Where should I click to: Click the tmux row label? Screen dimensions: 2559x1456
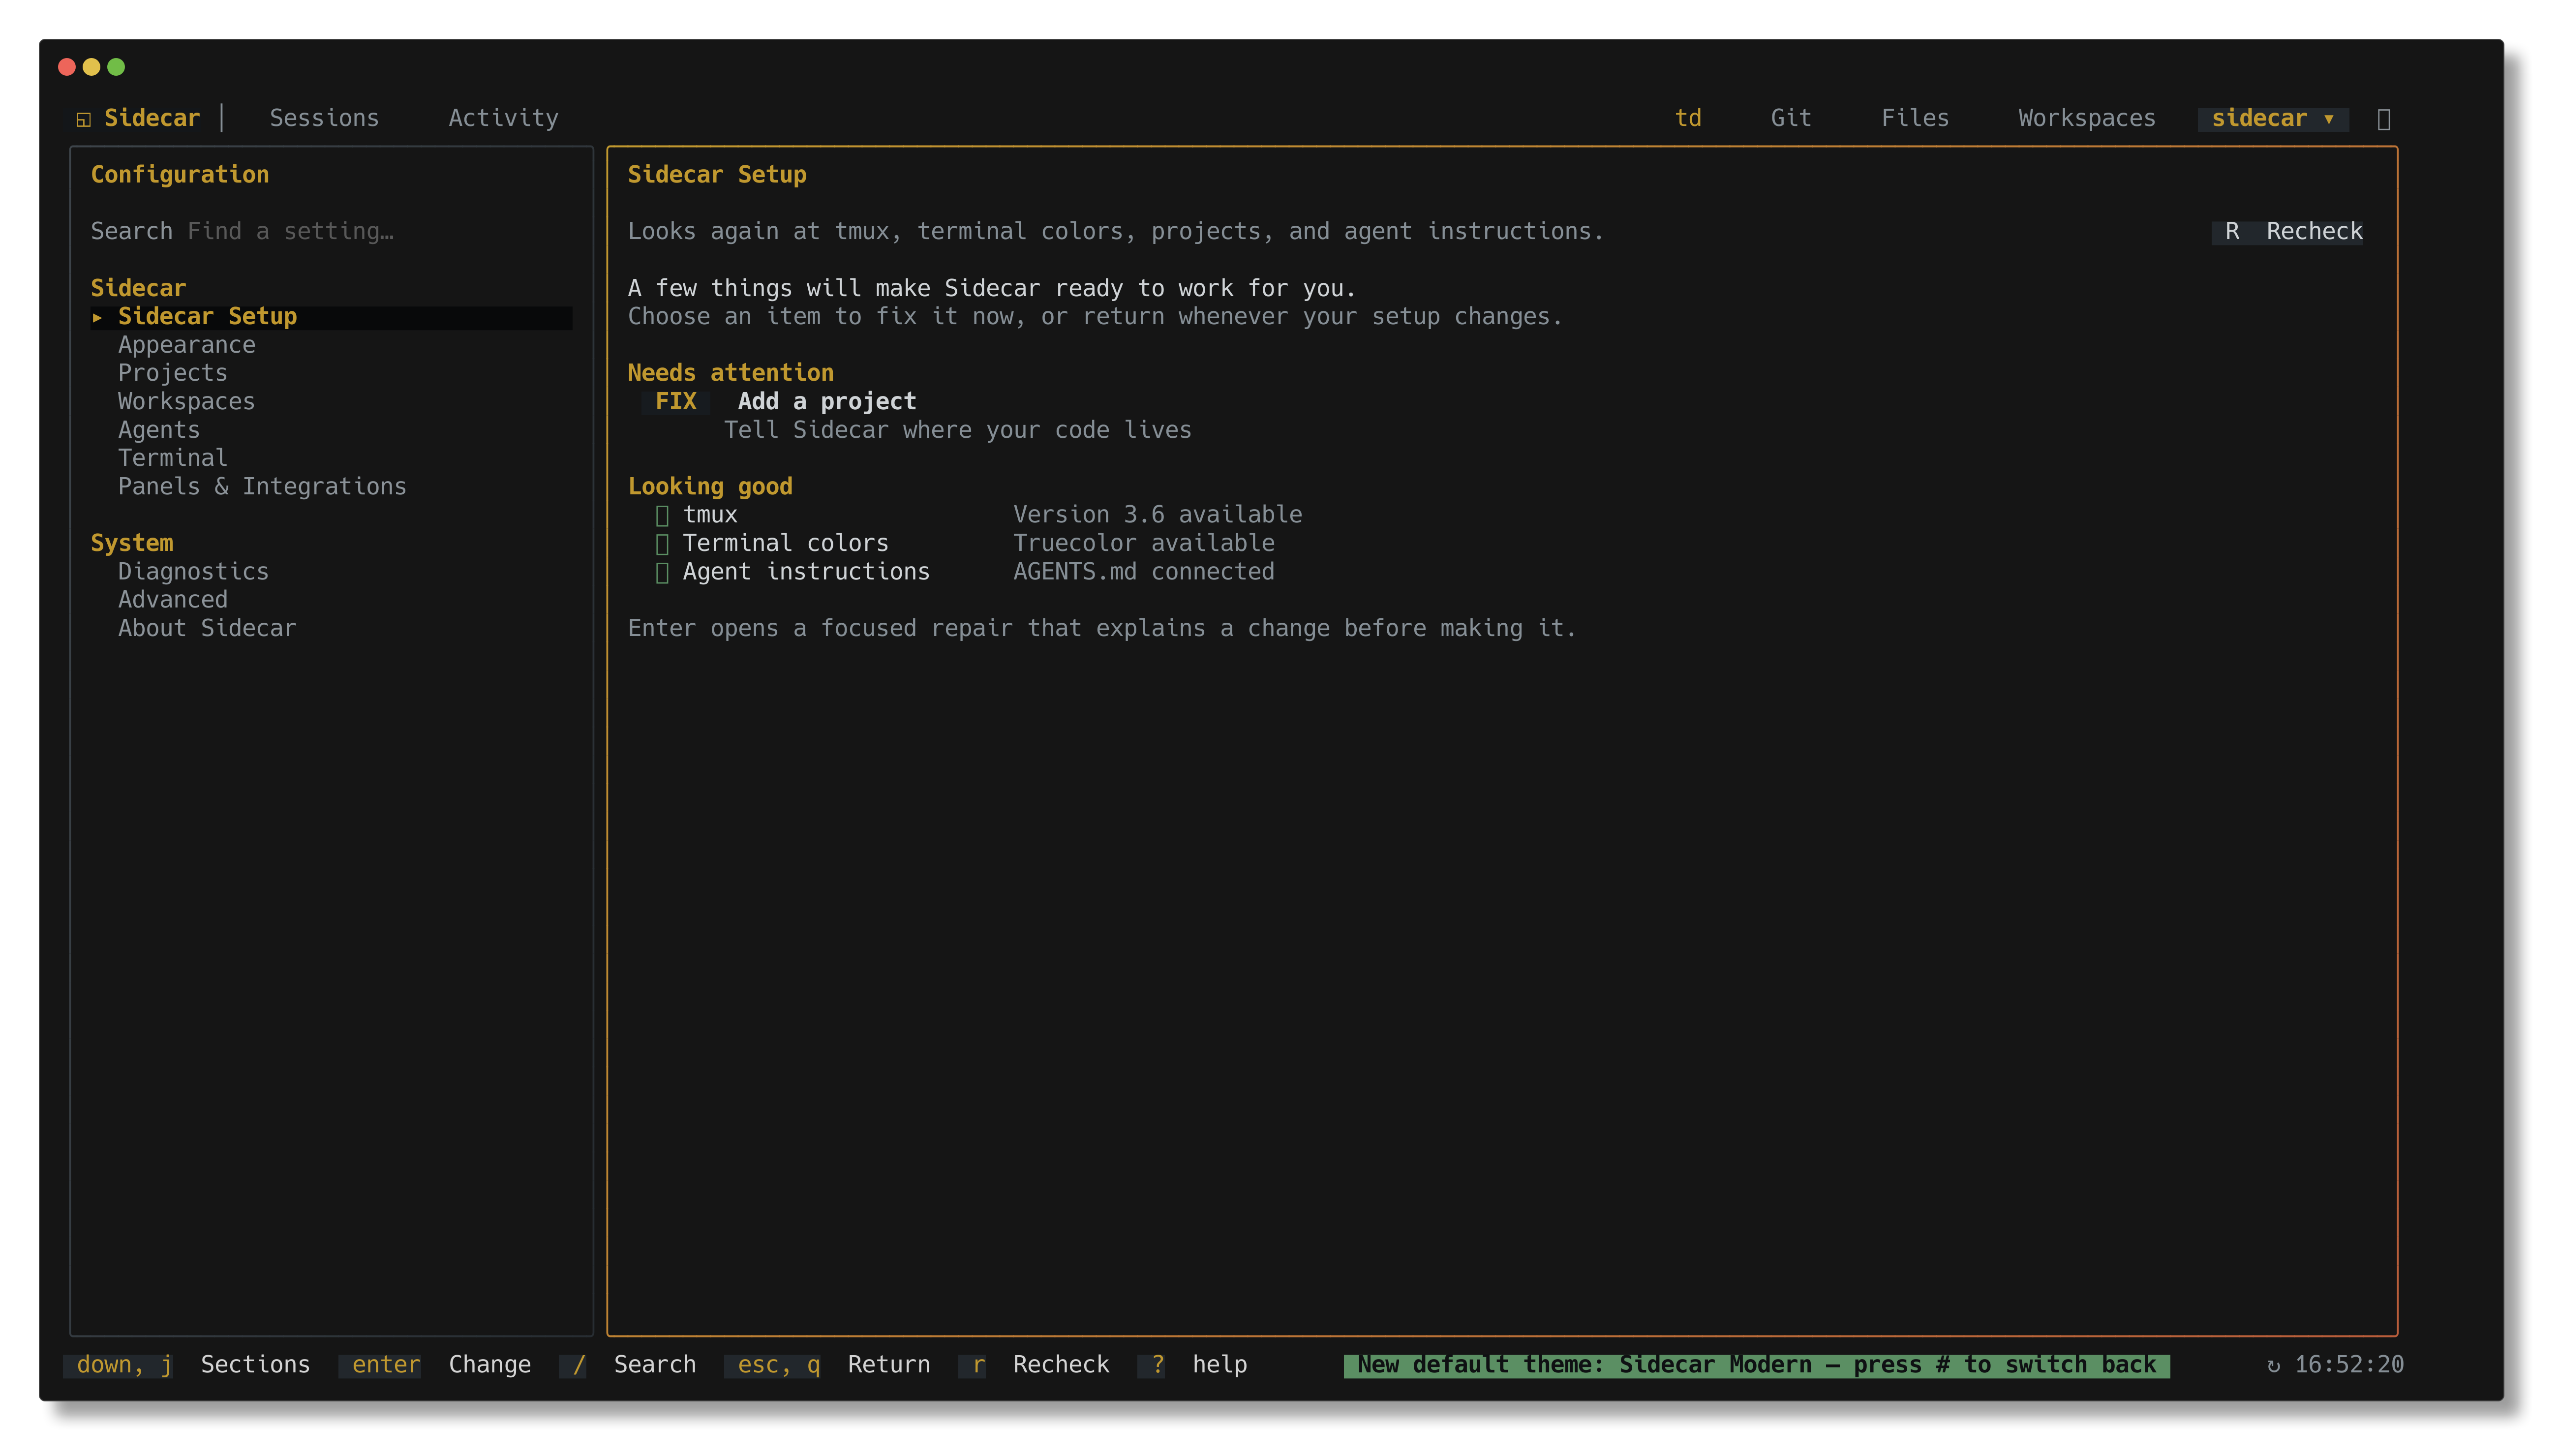click(710, 515)
